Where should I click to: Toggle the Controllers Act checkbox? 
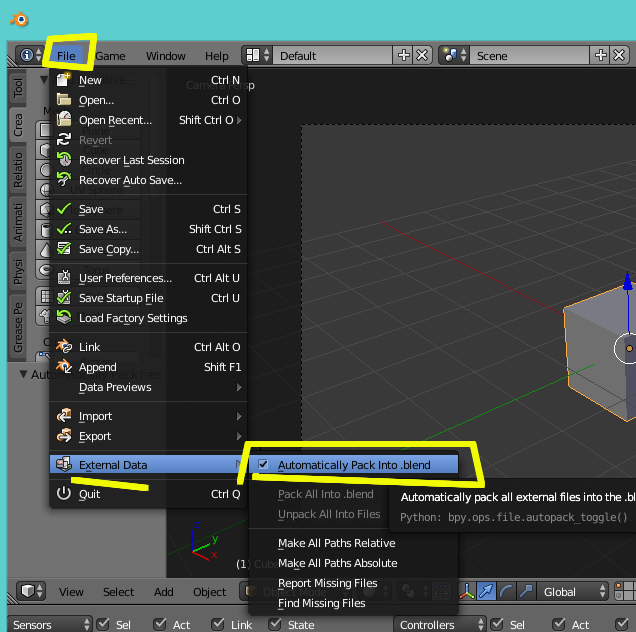[x=559, y=624]
